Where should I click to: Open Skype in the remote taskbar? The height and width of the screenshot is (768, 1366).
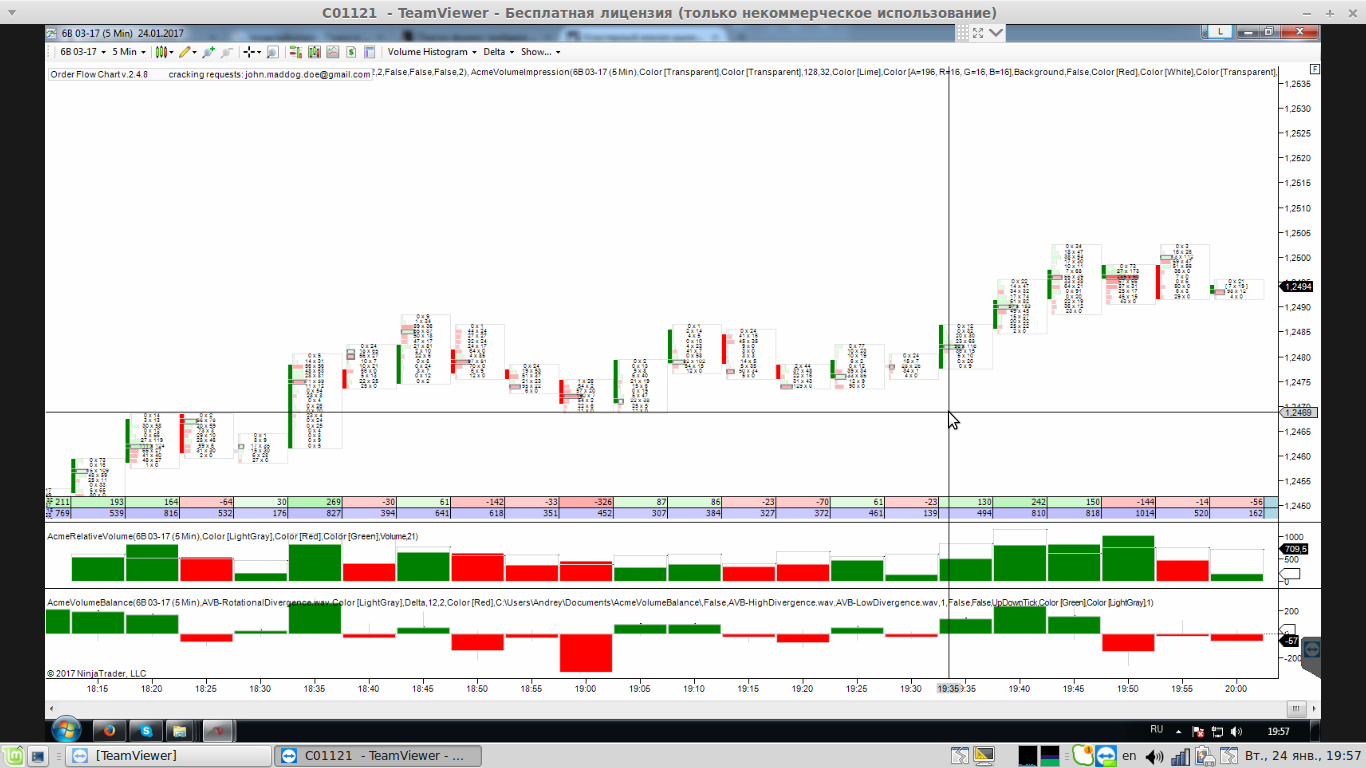point(146,731)
